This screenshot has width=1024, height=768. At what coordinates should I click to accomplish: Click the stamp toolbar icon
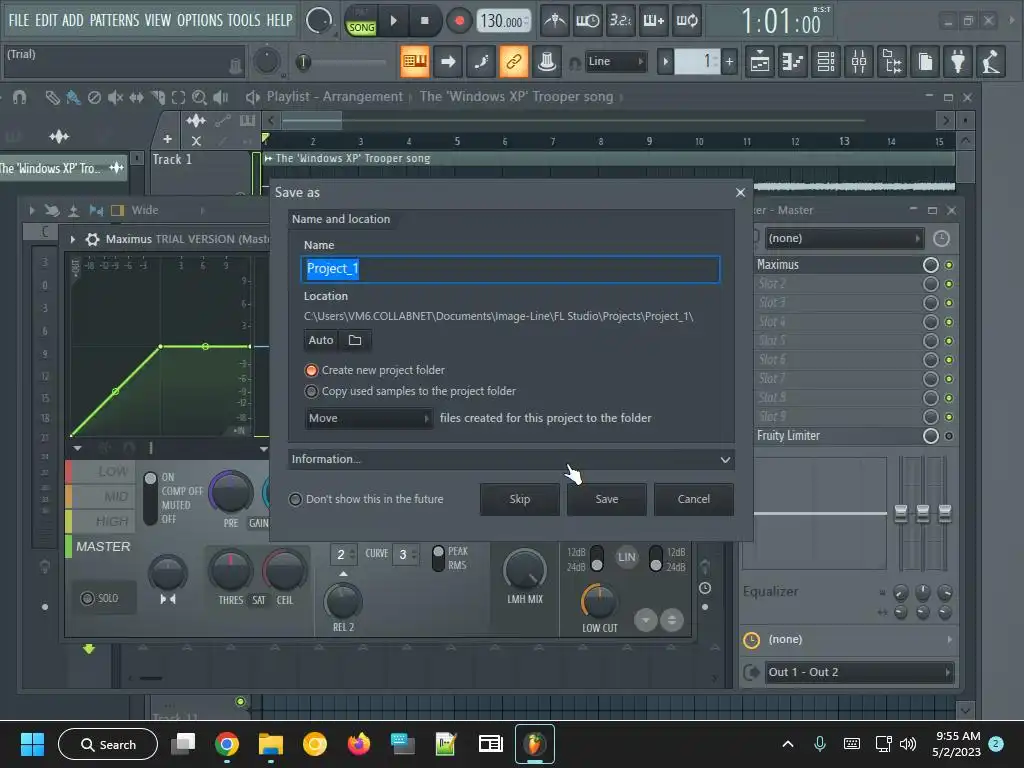547,61
